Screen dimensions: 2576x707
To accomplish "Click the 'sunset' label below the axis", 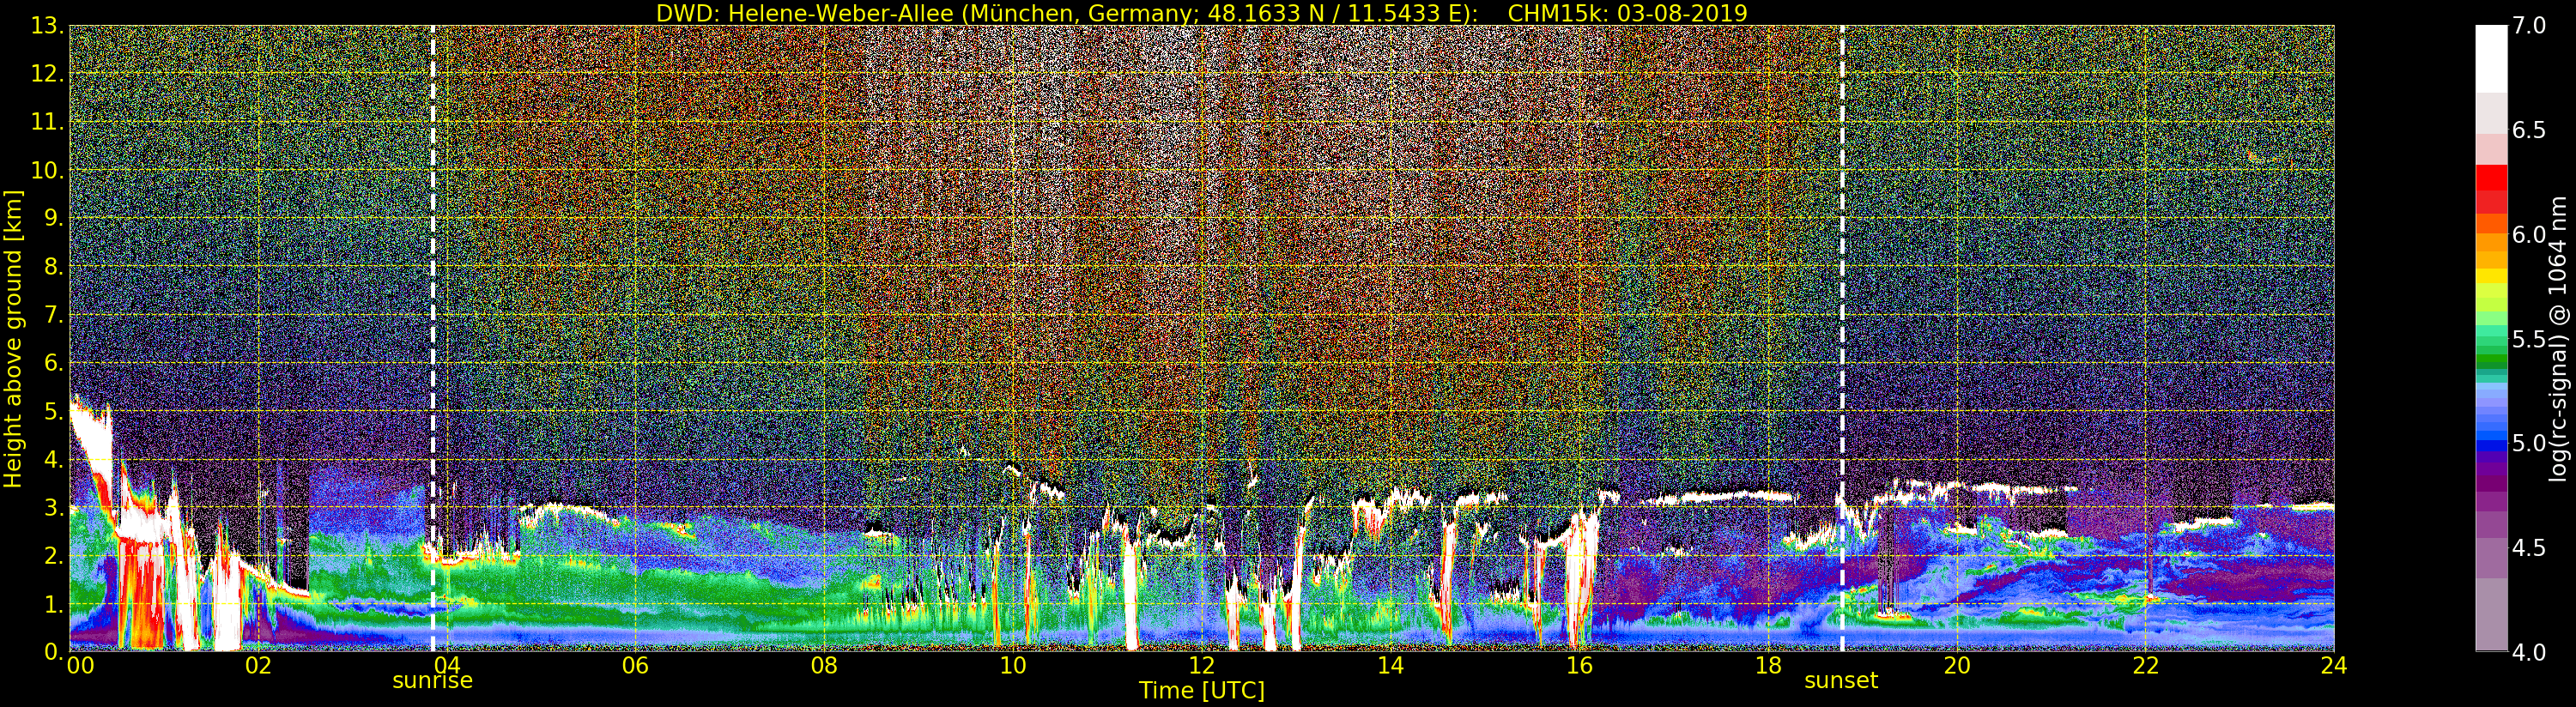I will [x=1841, y=681].
